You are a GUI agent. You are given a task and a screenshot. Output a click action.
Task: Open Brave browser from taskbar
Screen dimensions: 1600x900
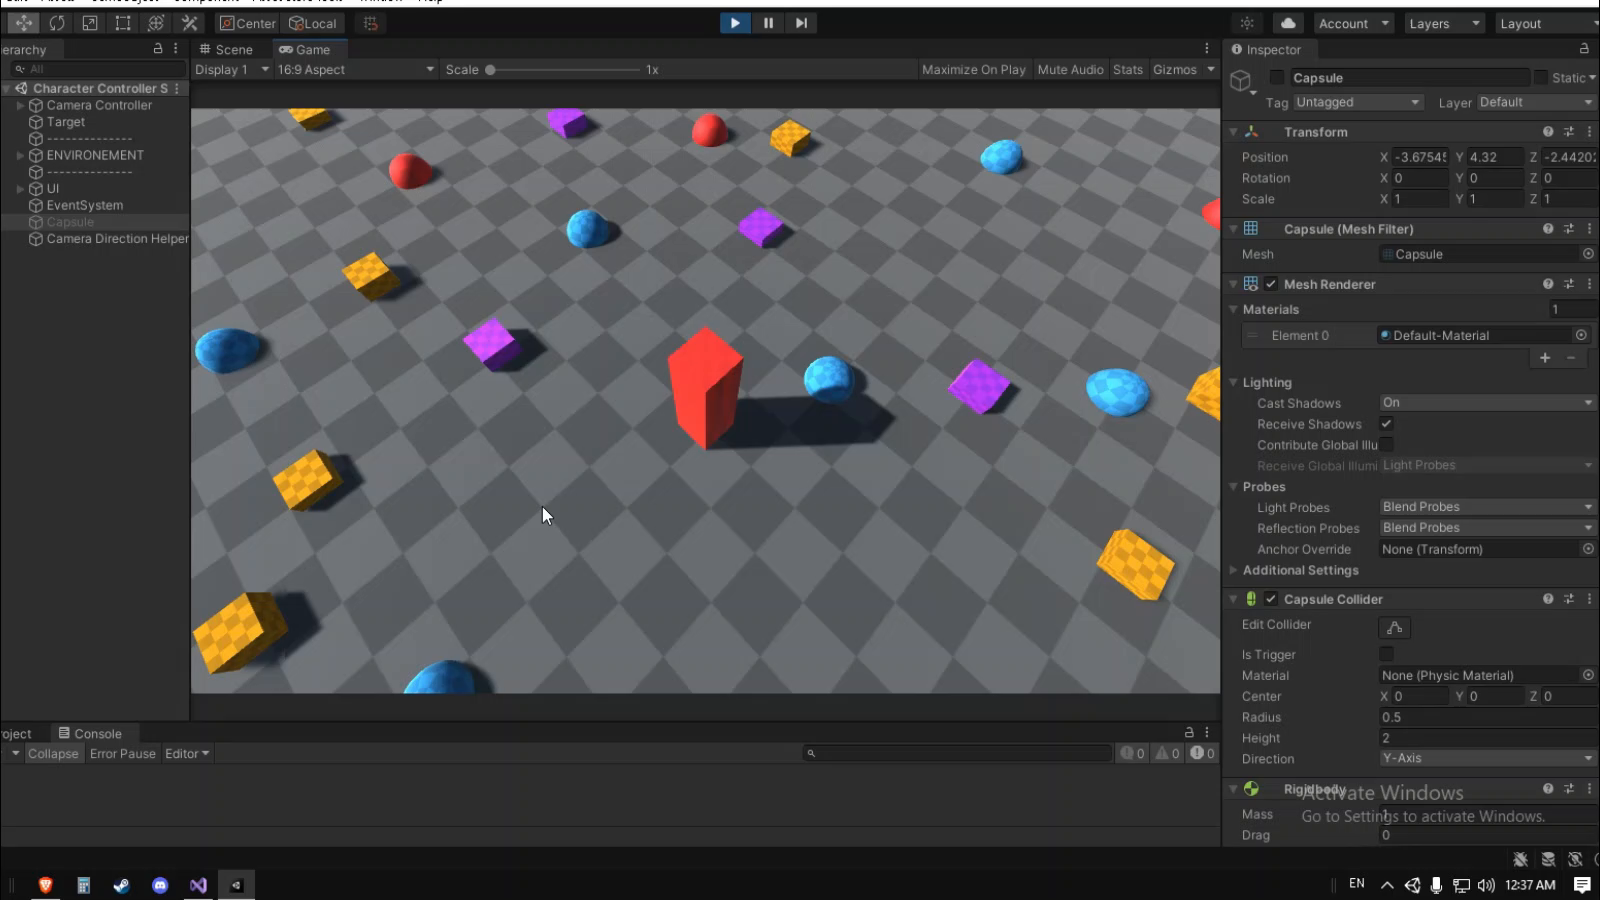[45, 885]
